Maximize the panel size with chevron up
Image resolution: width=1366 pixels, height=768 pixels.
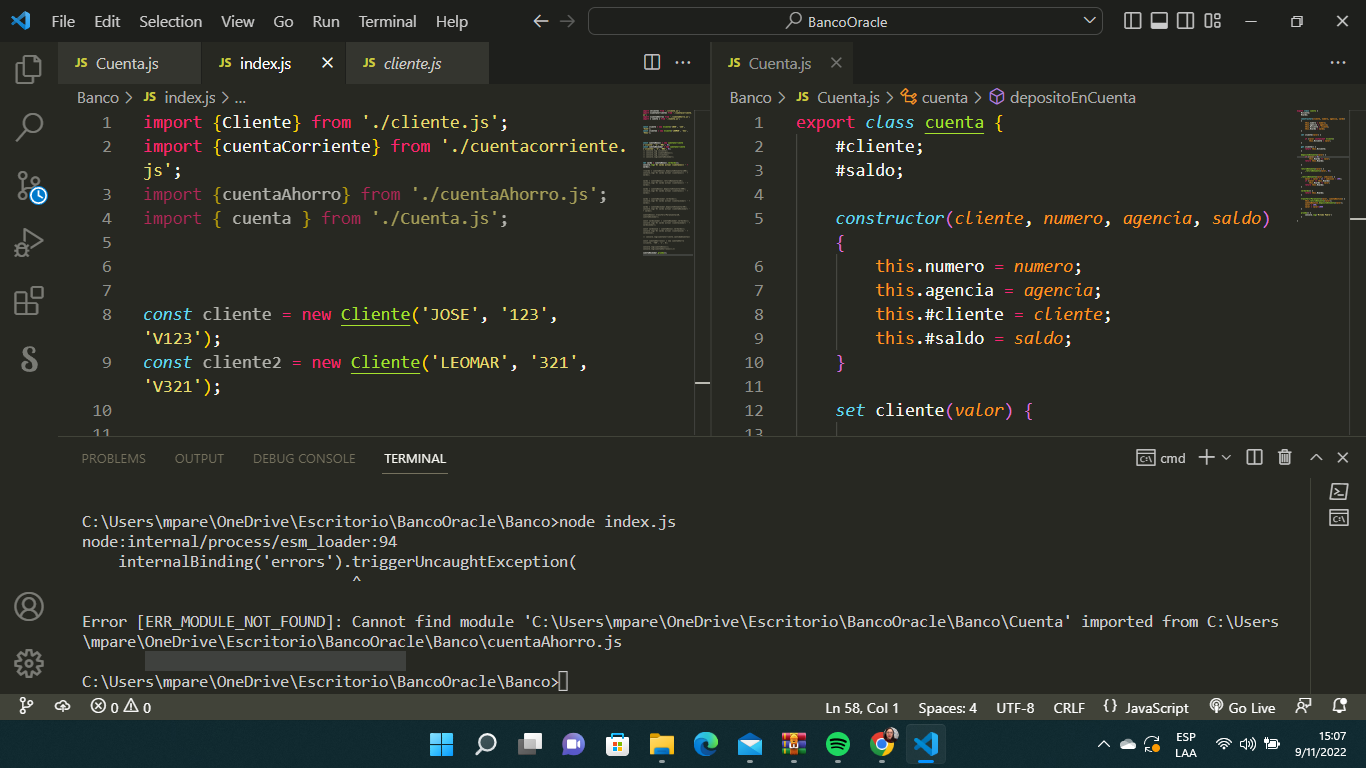click(x=1316, y=457)
